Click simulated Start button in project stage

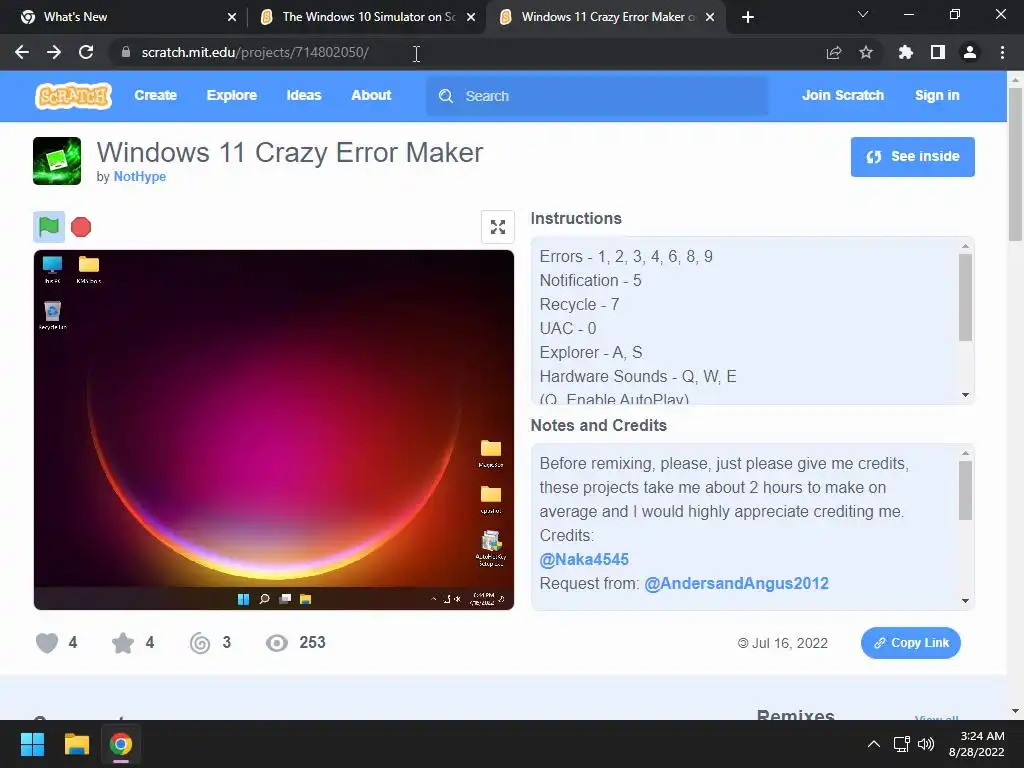[x=244, y=599]
